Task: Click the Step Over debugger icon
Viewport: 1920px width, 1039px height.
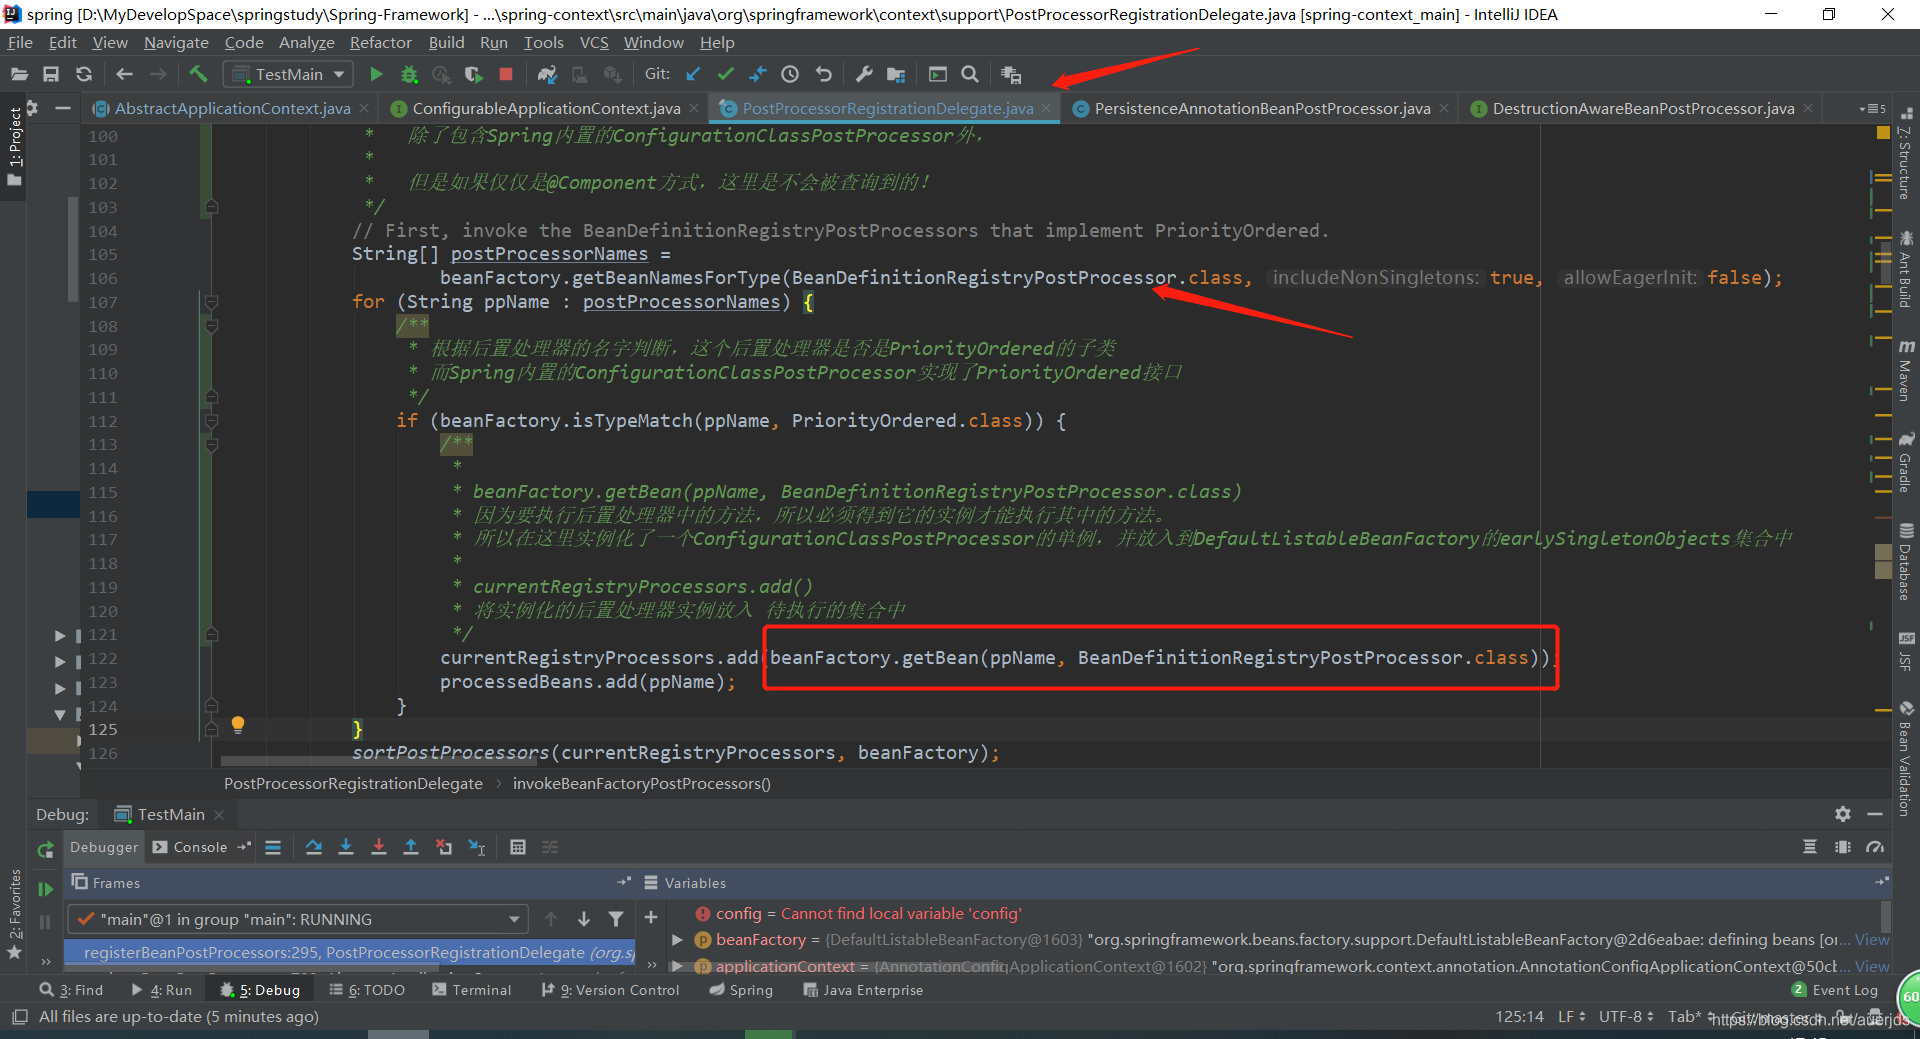Action: (x=314, y=847)
